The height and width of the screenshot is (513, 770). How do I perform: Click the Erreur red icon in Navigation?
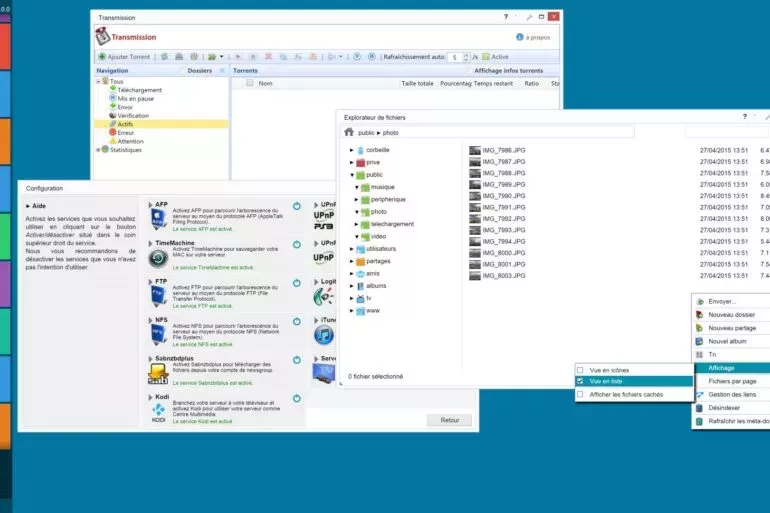112,133
